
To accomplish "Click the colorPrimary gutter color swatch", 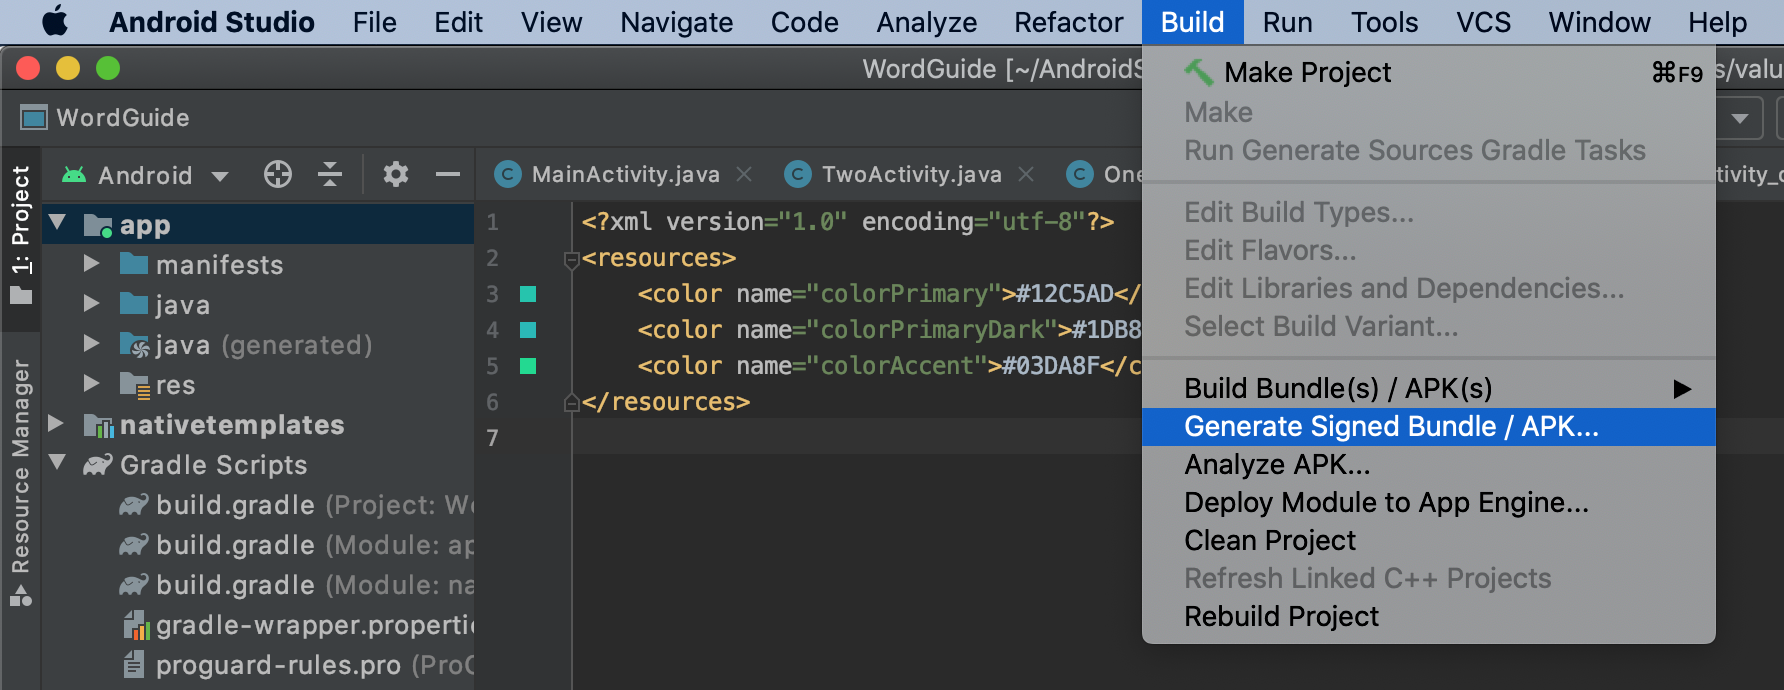I will pos(528,294).
